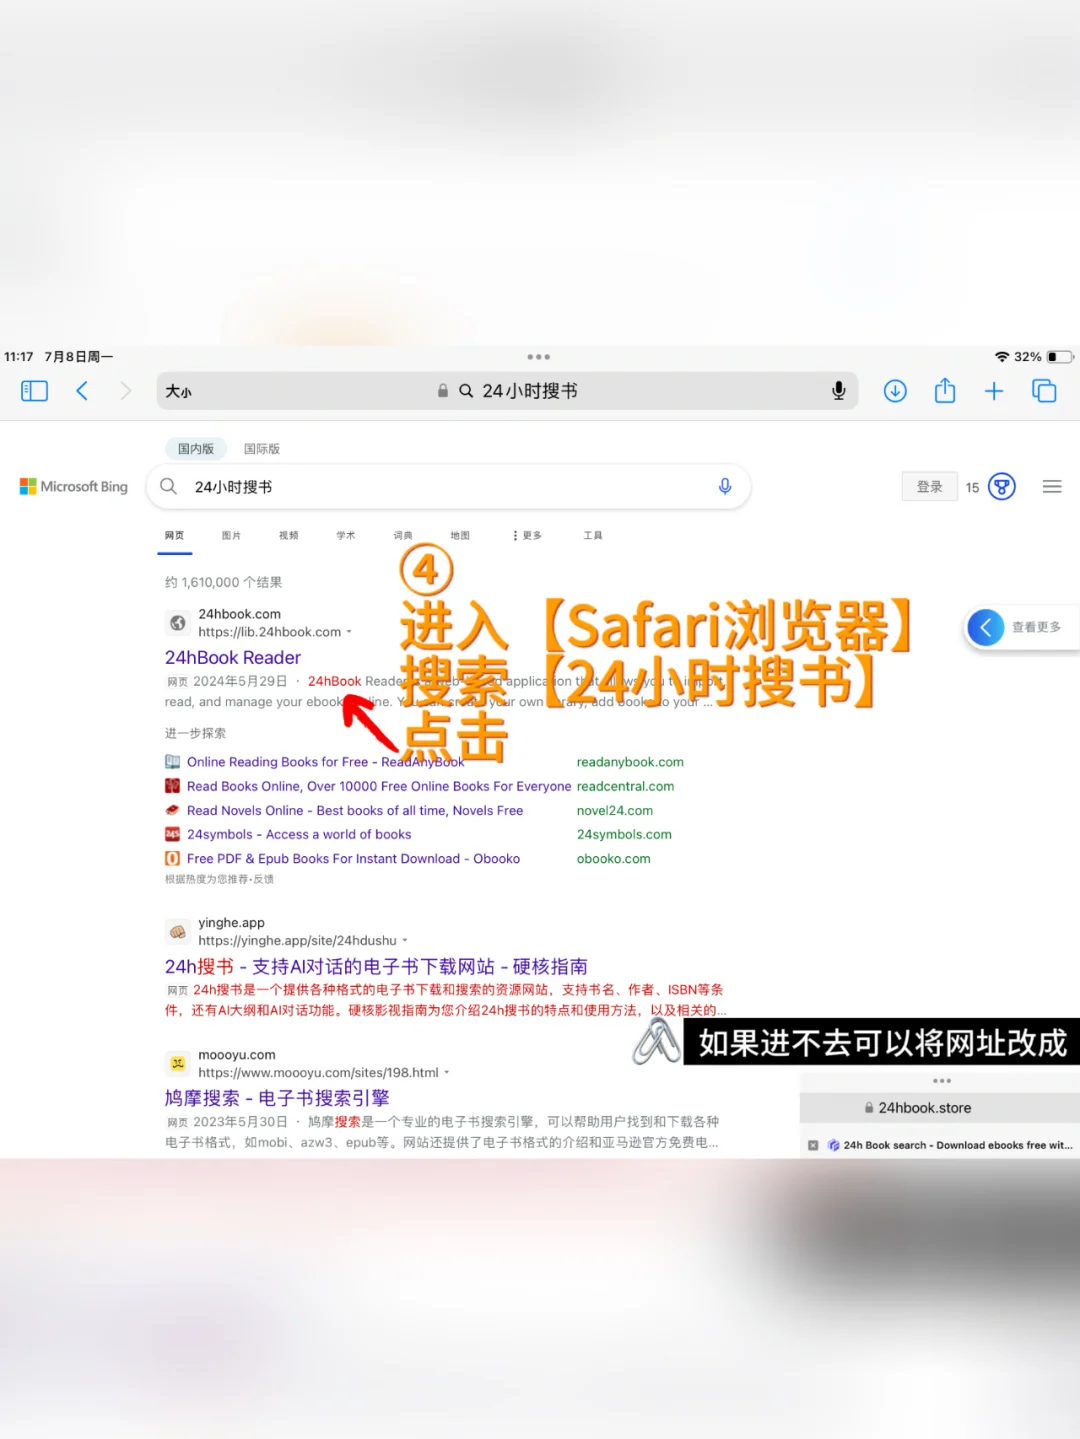Screen dimensions: 1080x1439
Task: Click the 反馈 feedback link
Action: 264,880
